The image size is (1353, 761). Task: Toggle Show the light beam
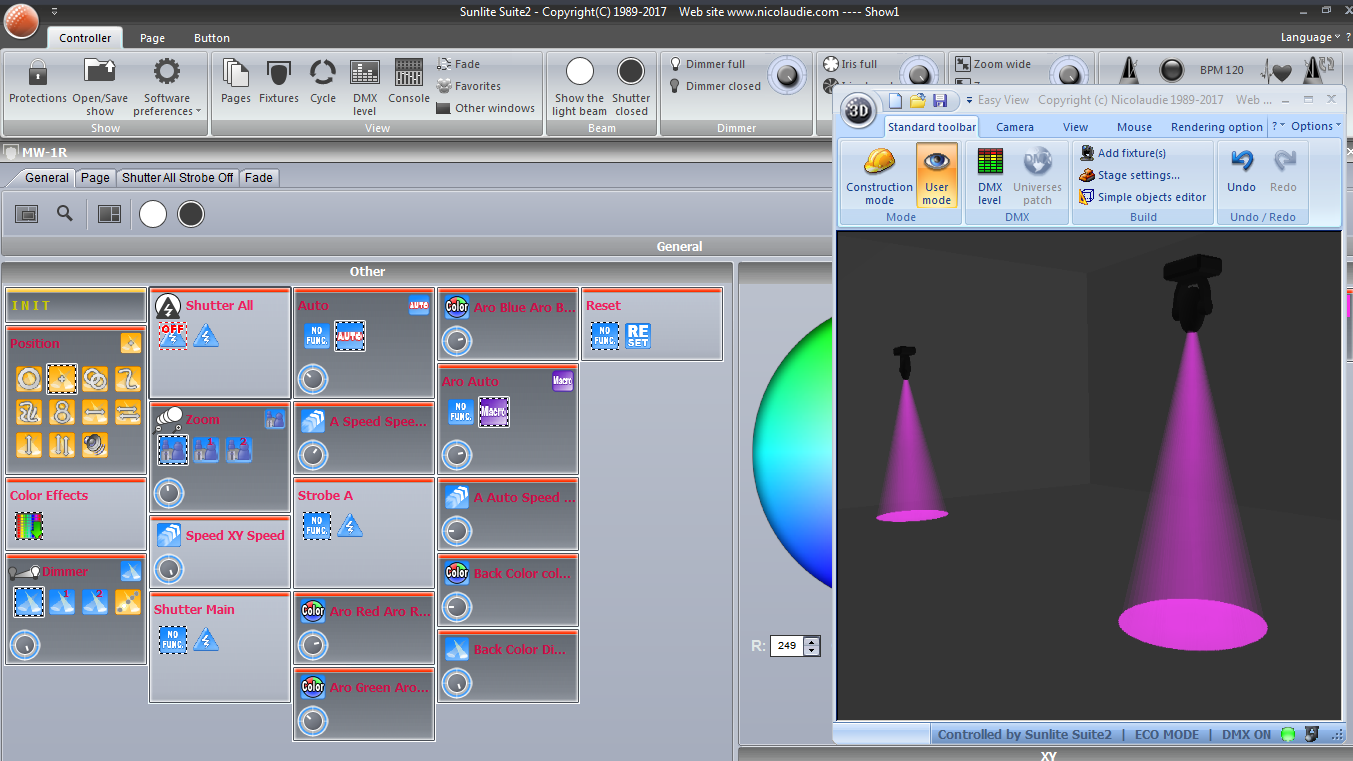click(579, 86)
